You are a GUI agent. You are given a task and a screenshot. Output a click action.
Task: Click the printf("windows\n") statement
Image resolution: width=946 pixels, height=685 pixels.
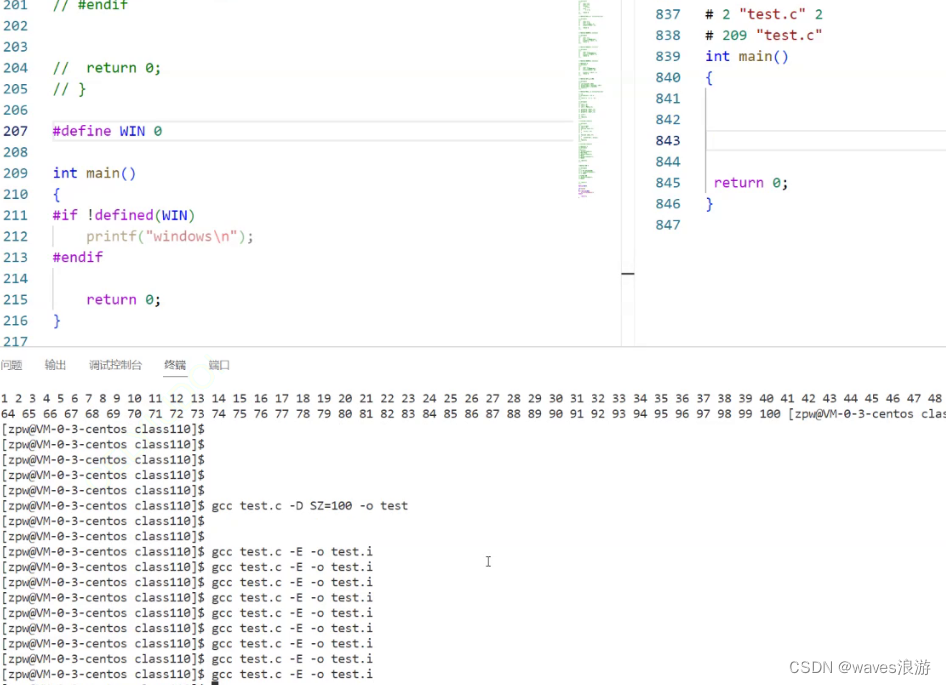point(170,237)
